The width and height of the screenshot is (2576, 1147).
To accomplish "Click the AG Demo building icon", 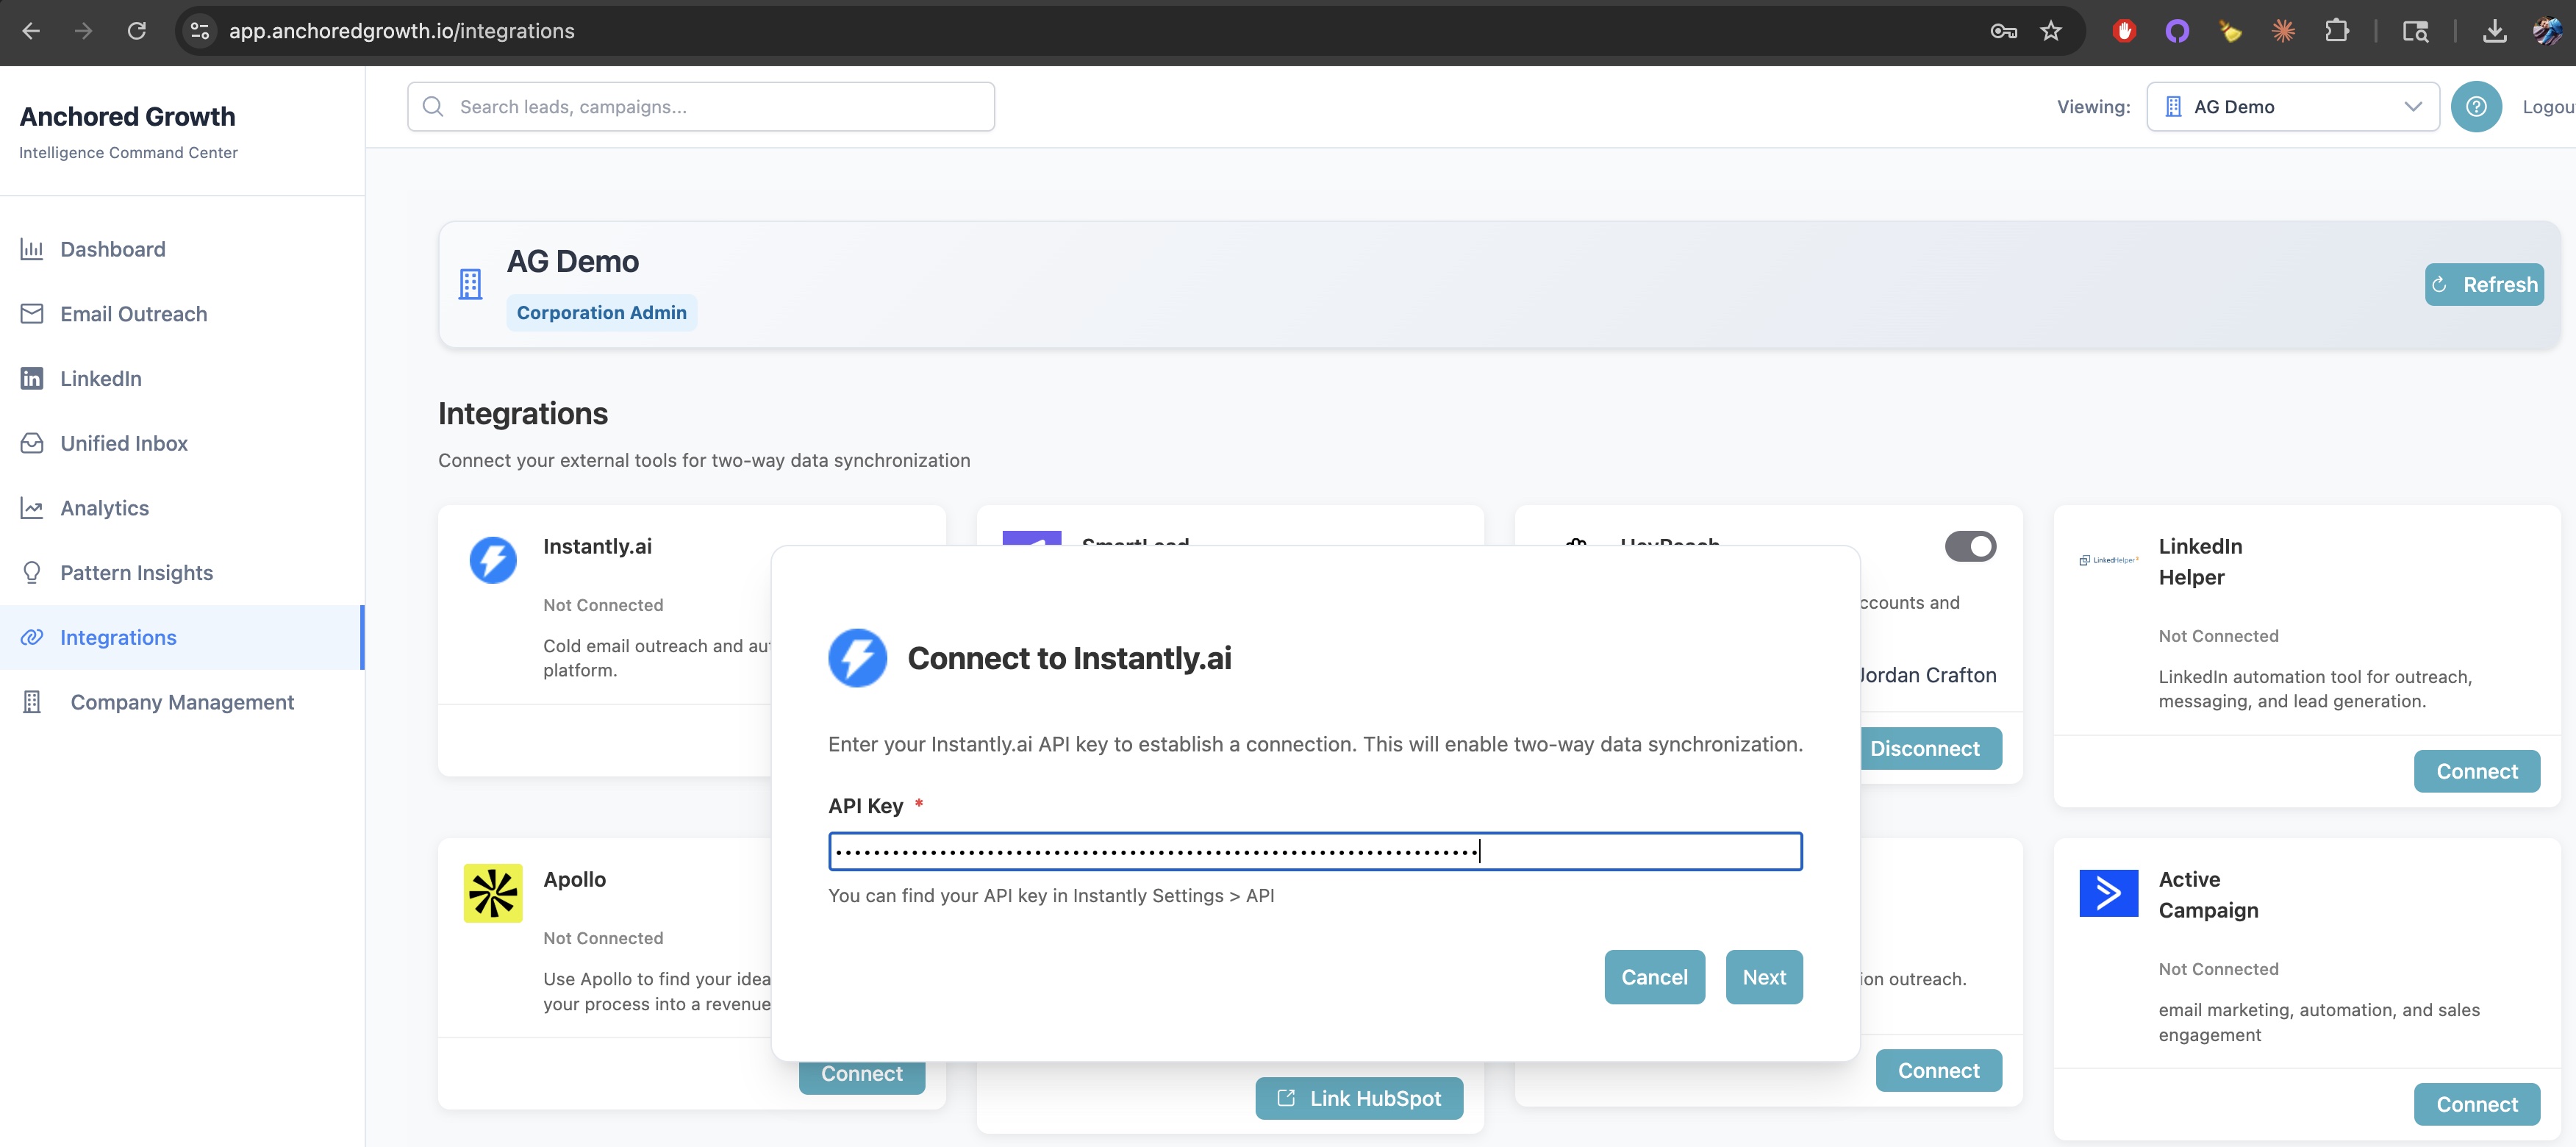I will tap(470, 284).
